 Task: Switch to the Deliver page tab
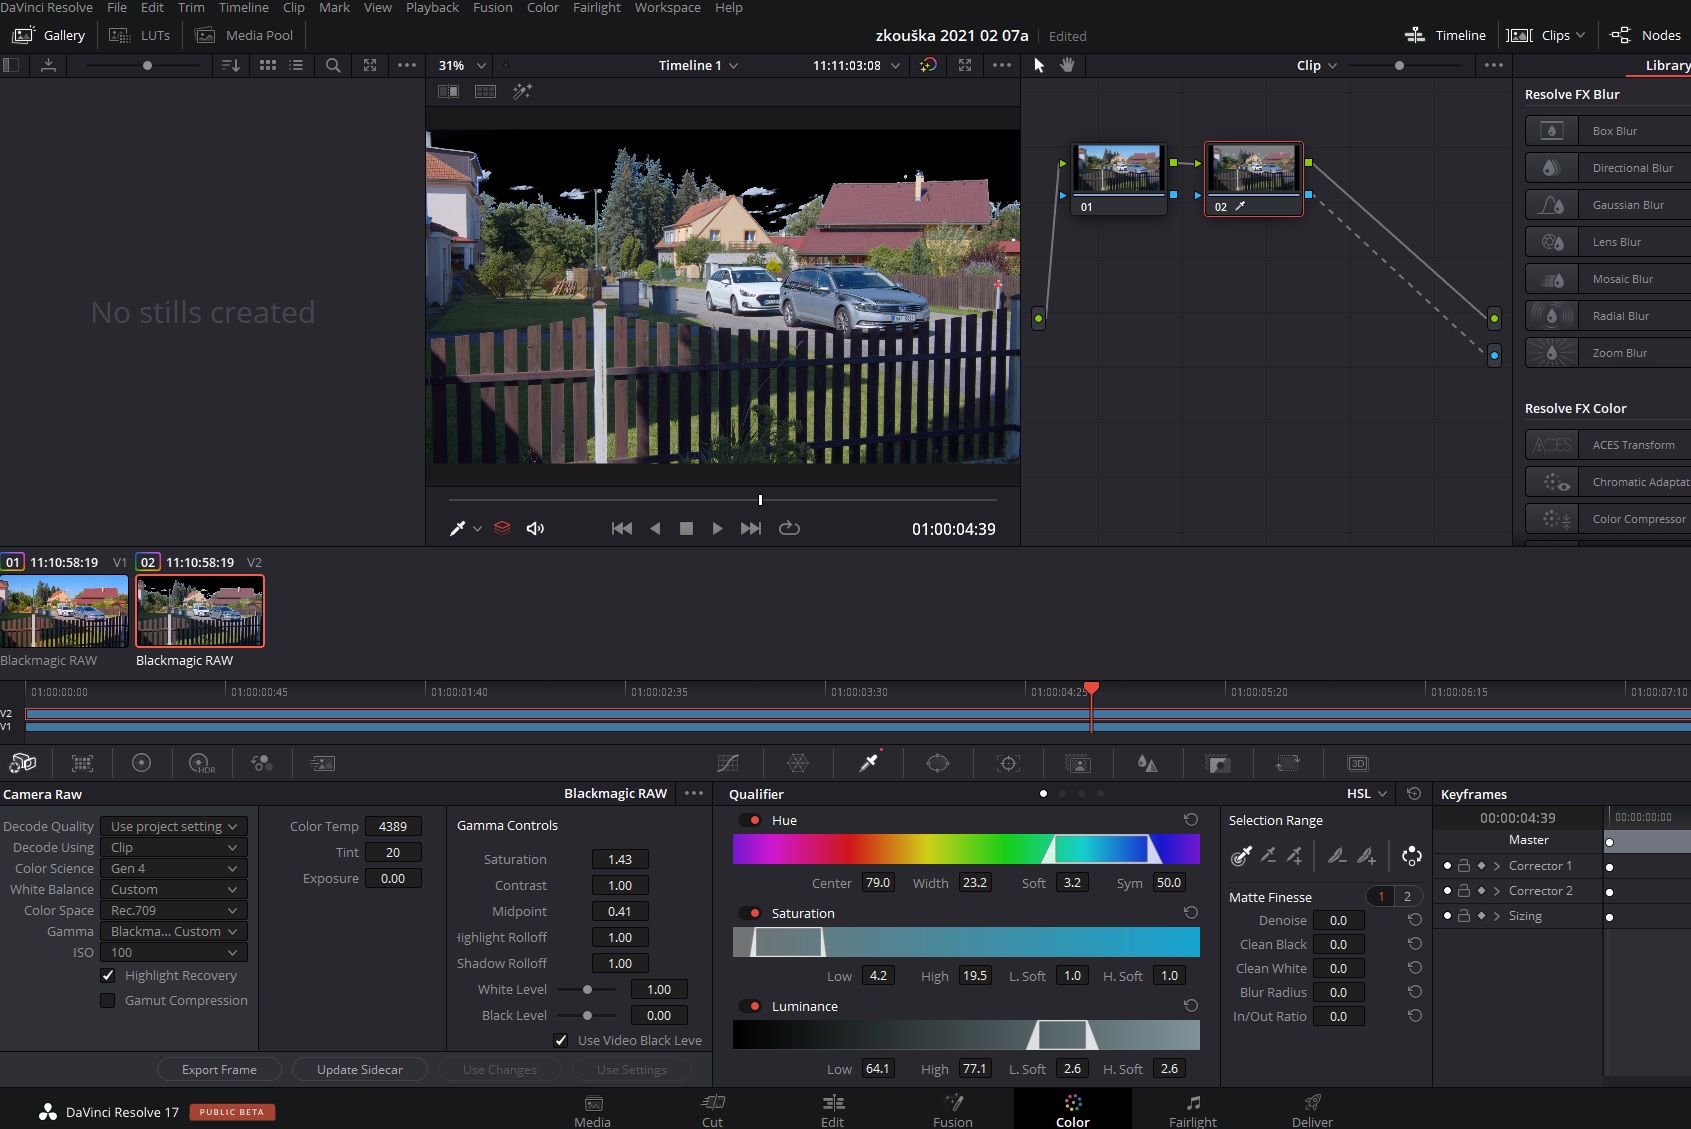pyautogui.click(x=1312, y=1109)
